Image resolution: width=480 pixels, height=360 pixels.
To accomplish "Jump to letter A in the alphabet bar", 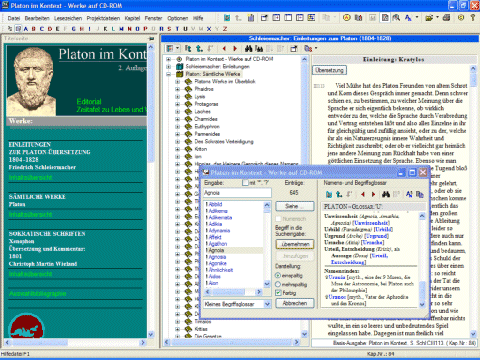I will 26,29.
